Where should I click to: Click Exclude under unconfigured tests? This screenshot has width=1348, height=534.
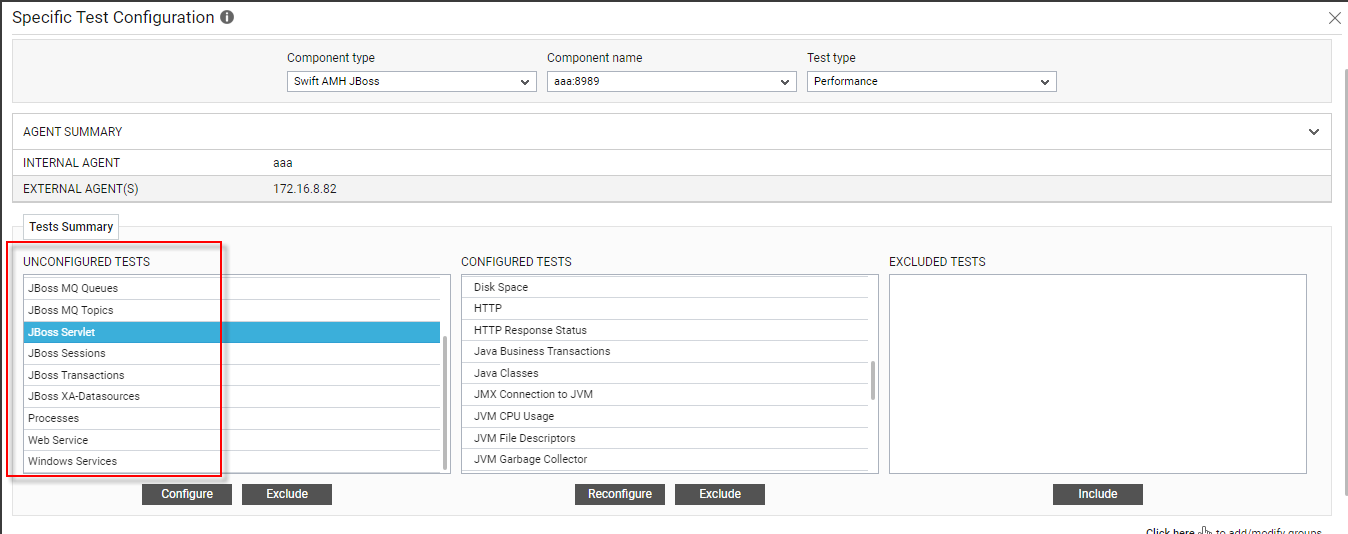[x=287, y=494]
